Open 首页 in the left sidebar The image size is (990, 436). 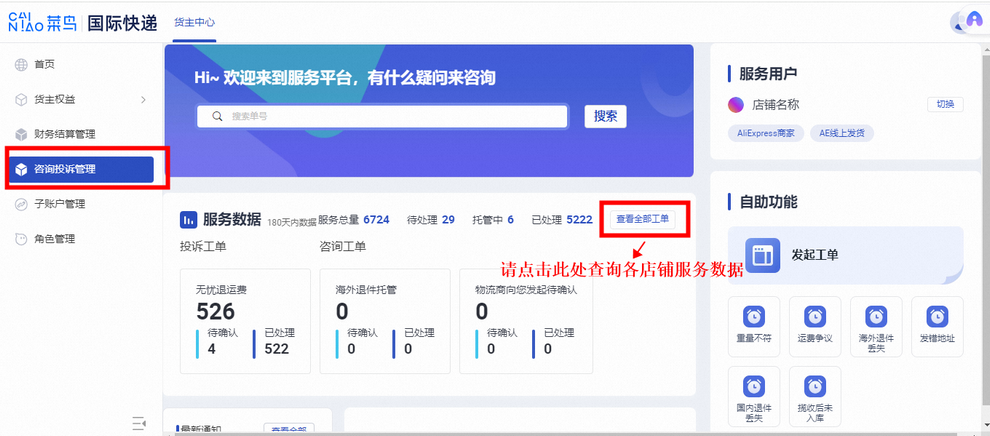tap(44, 64)
